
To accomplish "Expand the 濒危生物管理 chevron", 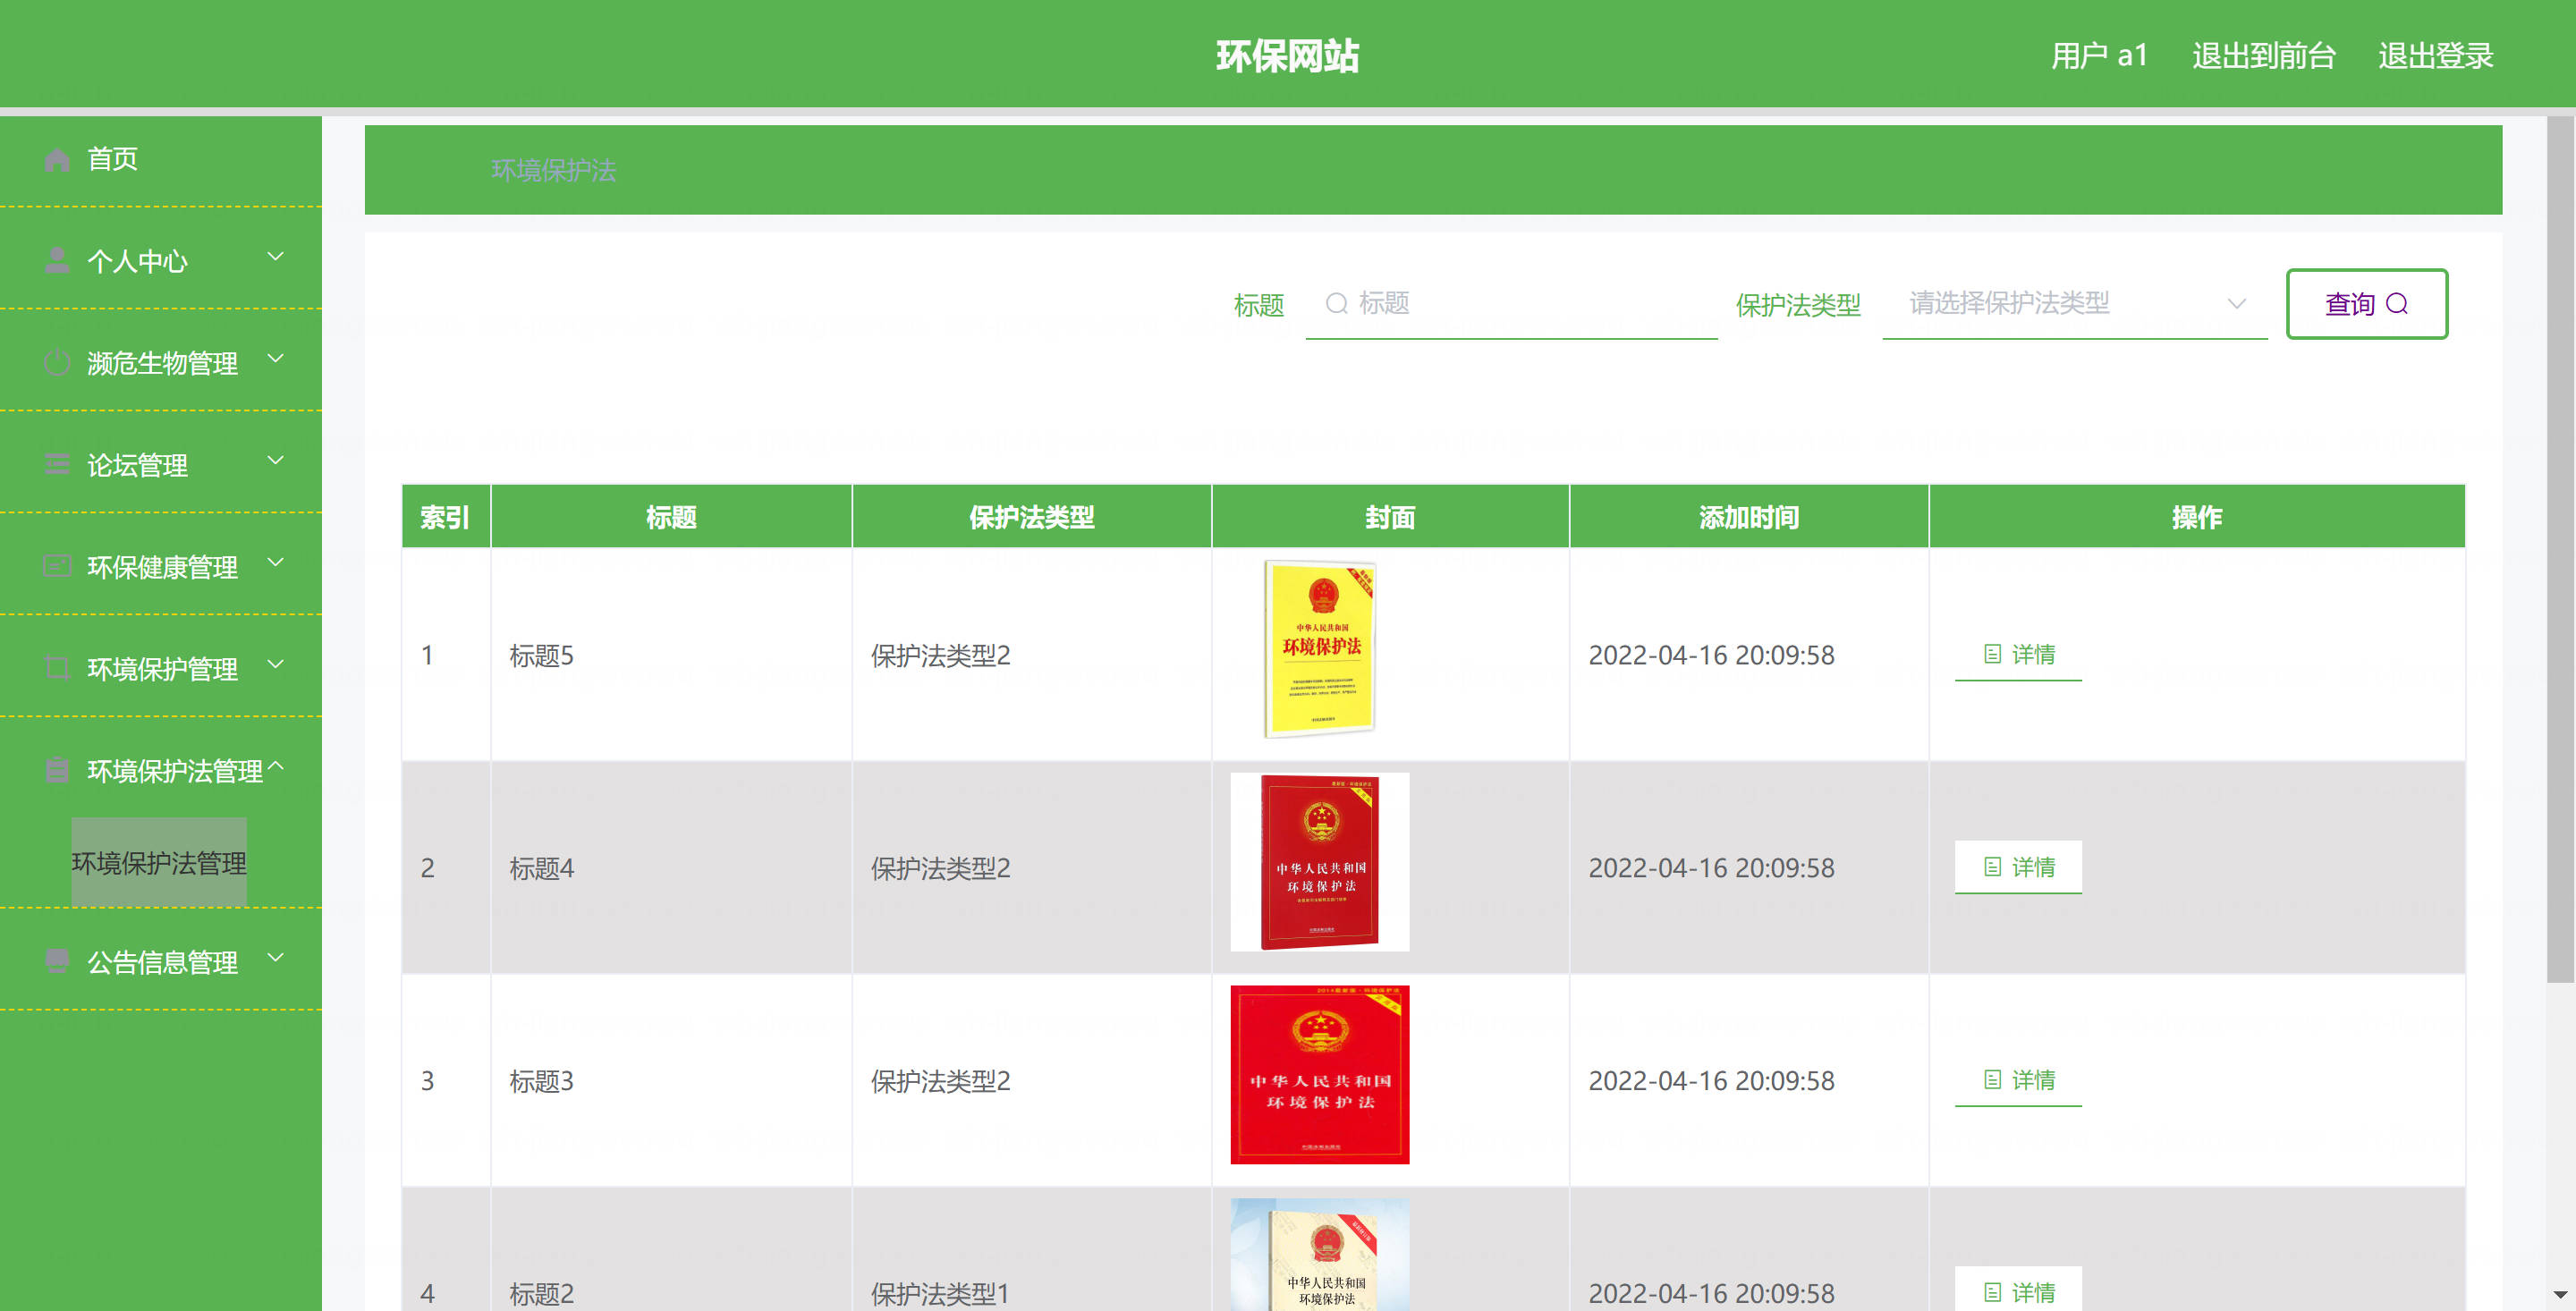I will pos(276,359).
